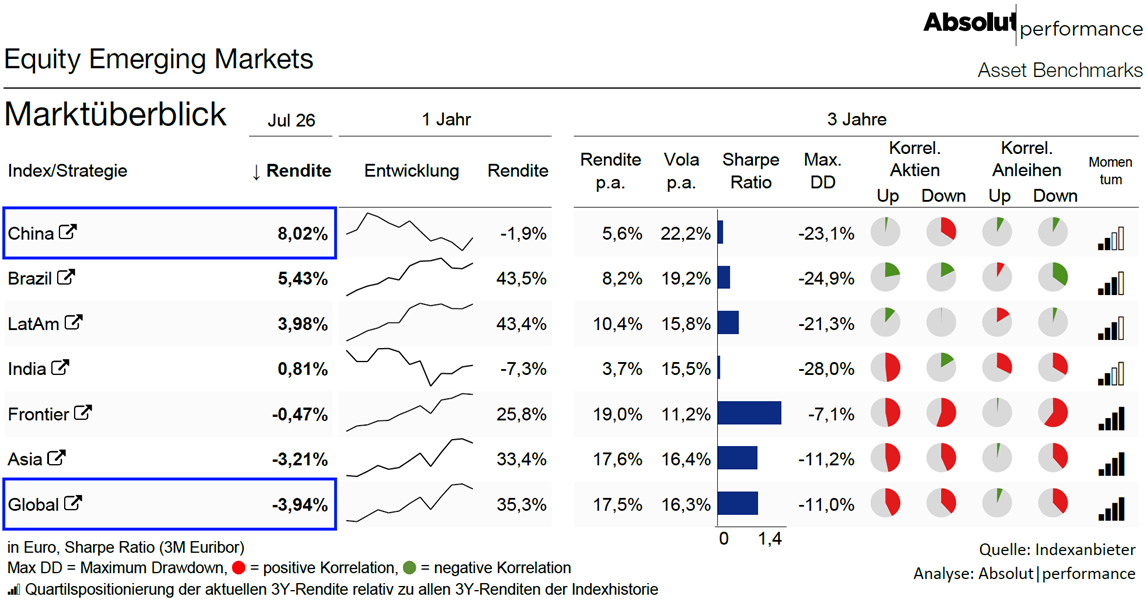The width and height of the screenshot is (1147, 600).
Task: Select the Sharpe Ratio column header
Action: [x=751, y=170]
